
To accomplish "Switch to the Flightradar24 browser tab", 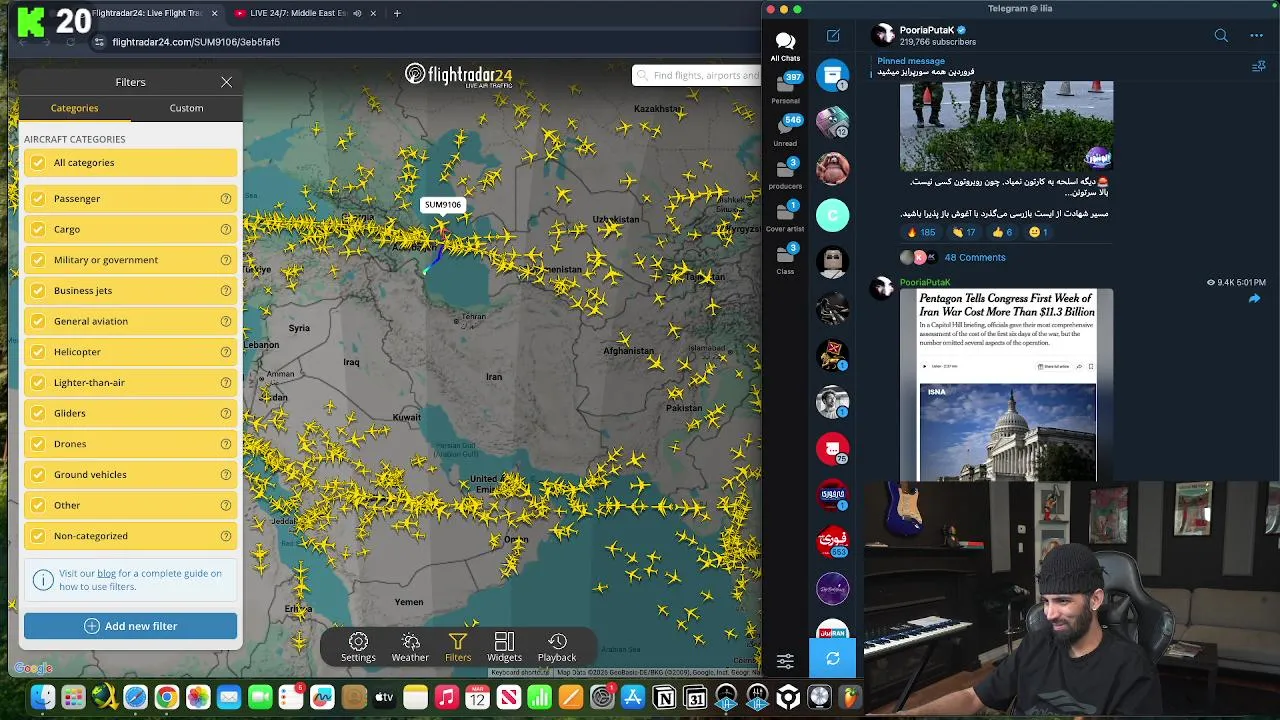I will [x=147, y=13].
